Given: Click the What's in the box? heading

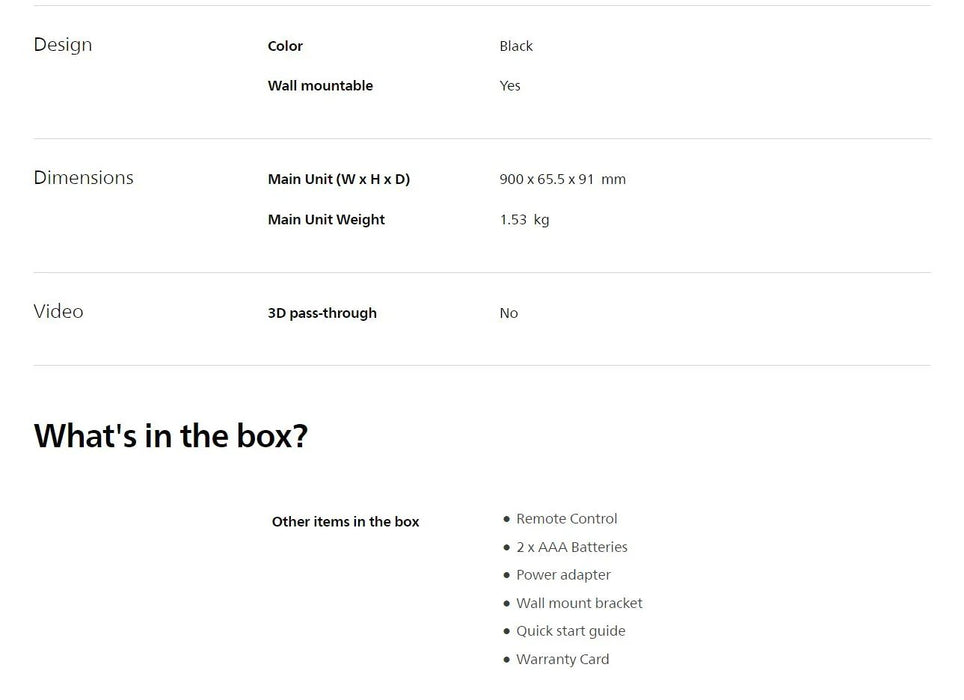Looking at the screenshot, I should pos(171,436).
